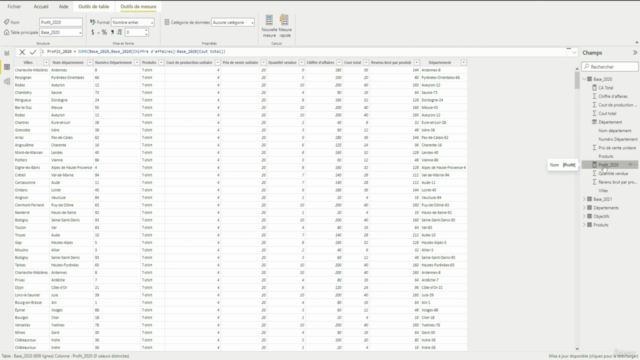Open filter dropdown on Villes column

pos(46,62)
